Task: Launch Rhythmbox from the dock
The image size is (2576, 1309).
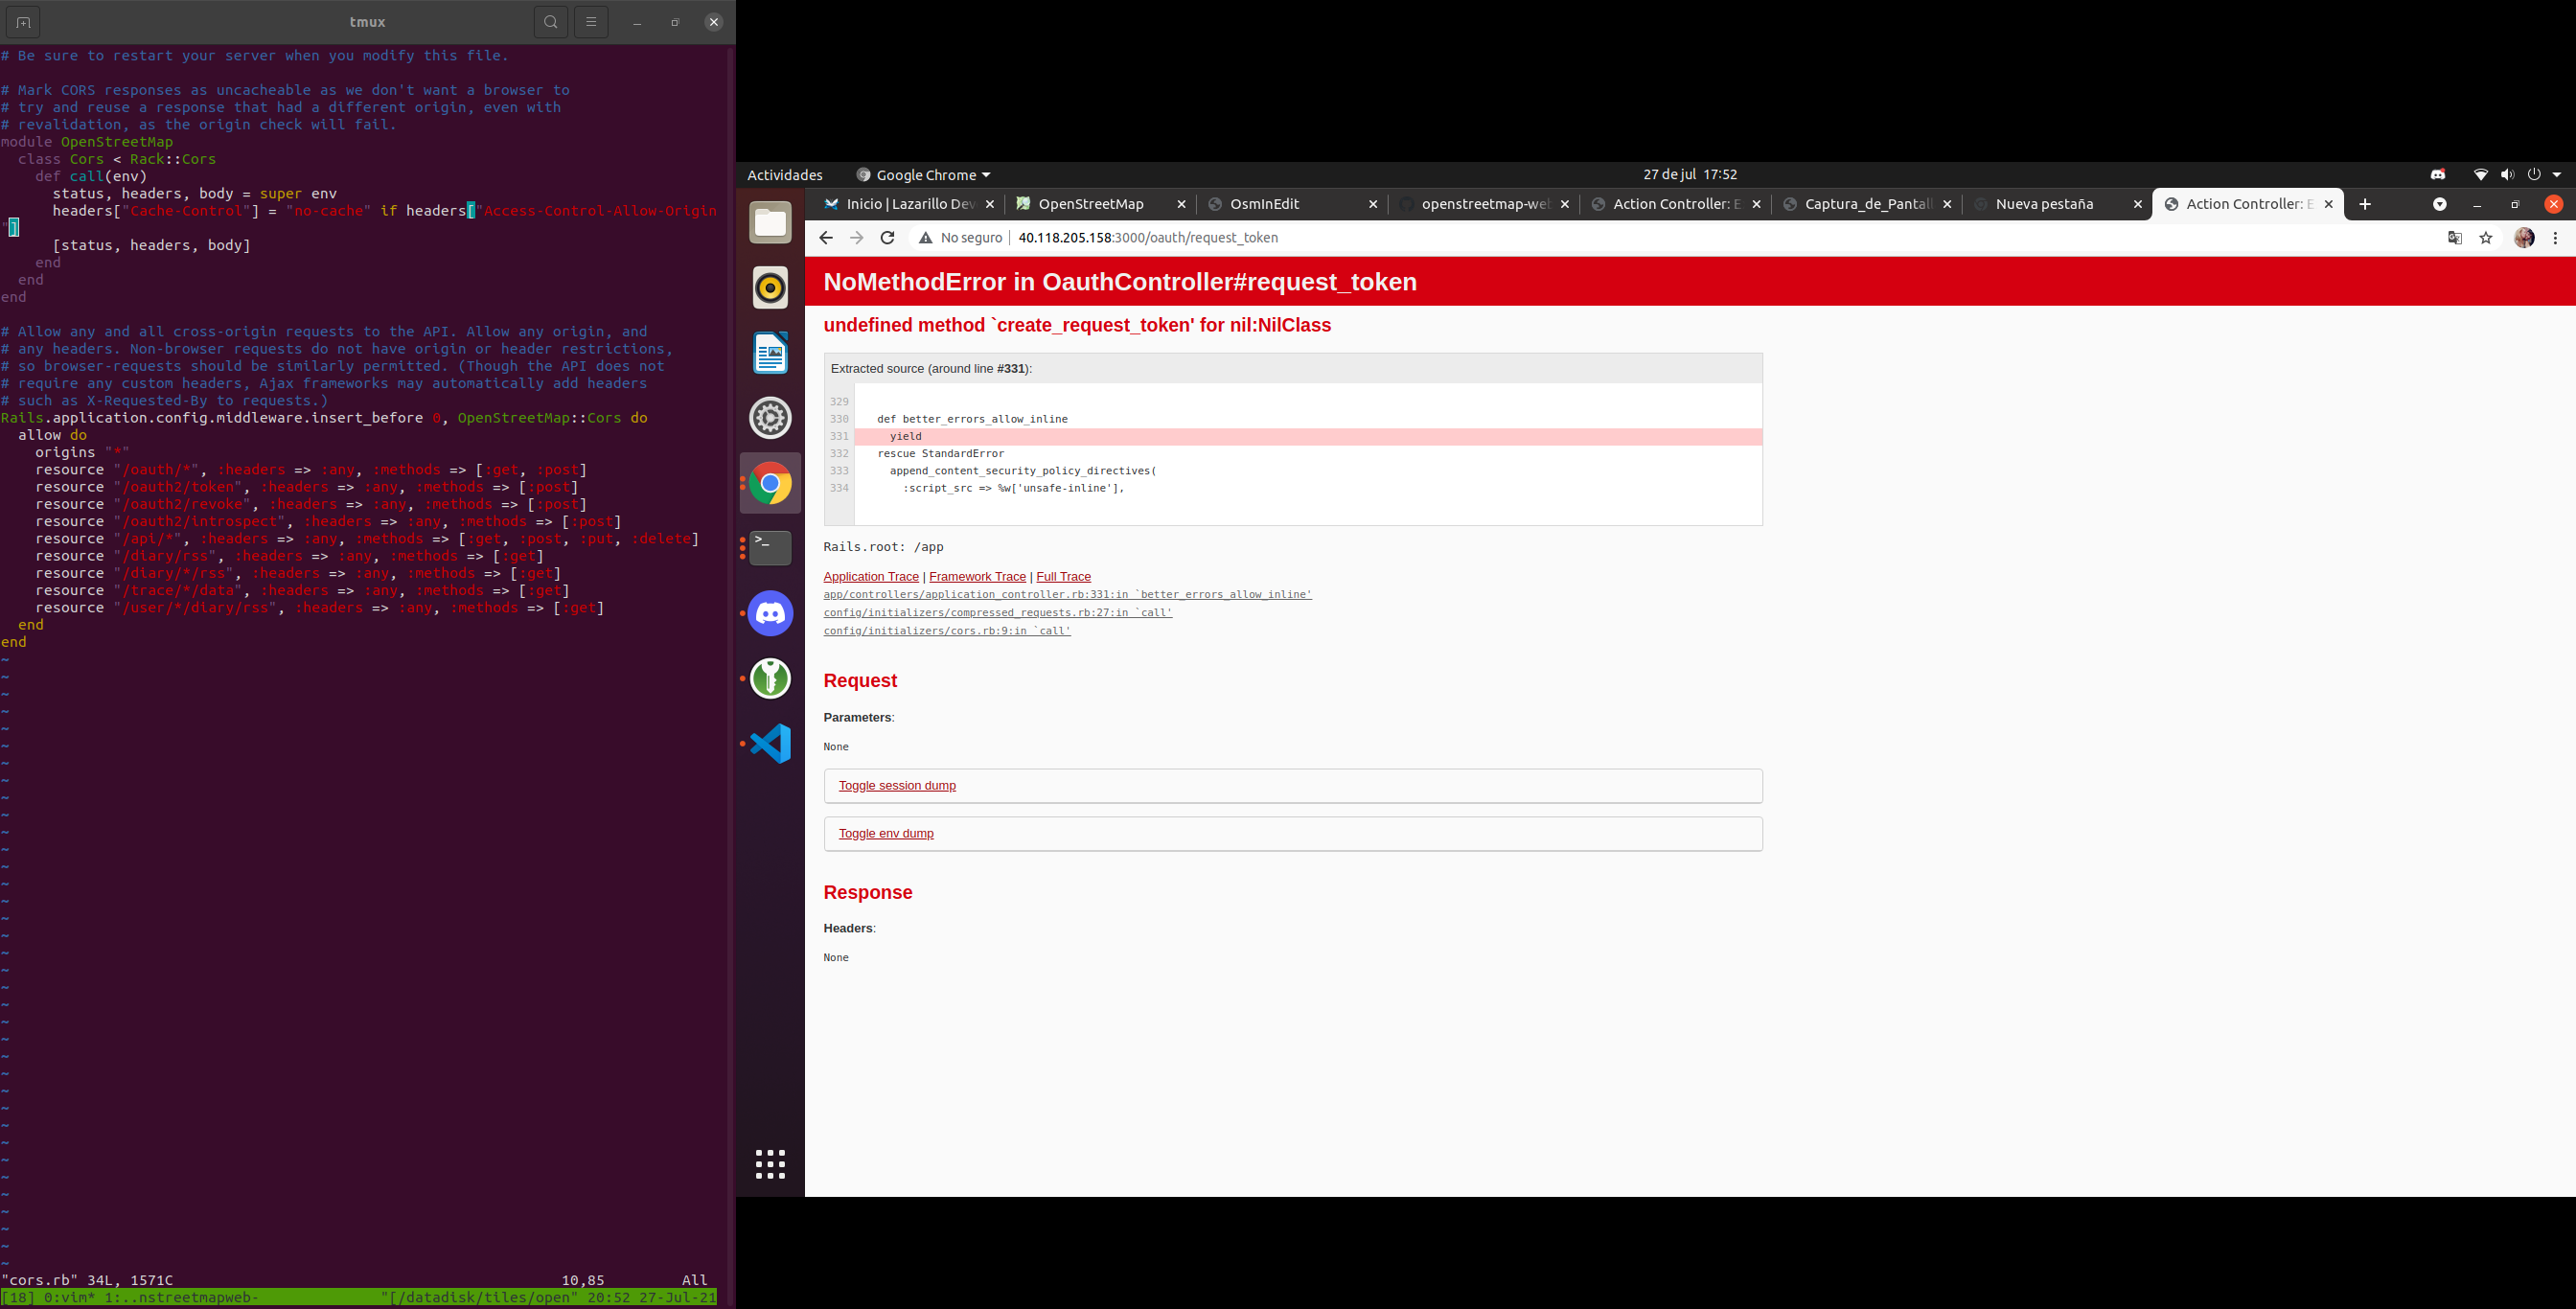Action: click(770, 288)
